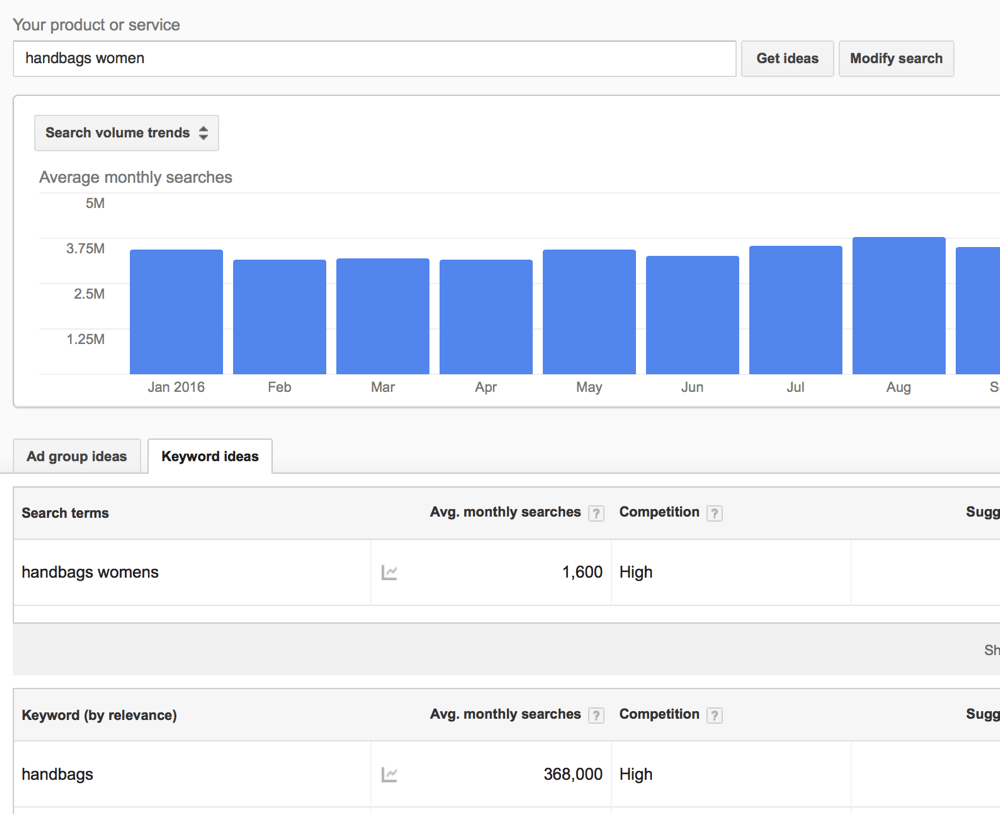Image resolution: width=1000 pixels, height=814 pixels.
Task: Click help icon beside Avg. monthly searches in Search terms table
Action: pos(596,514)
